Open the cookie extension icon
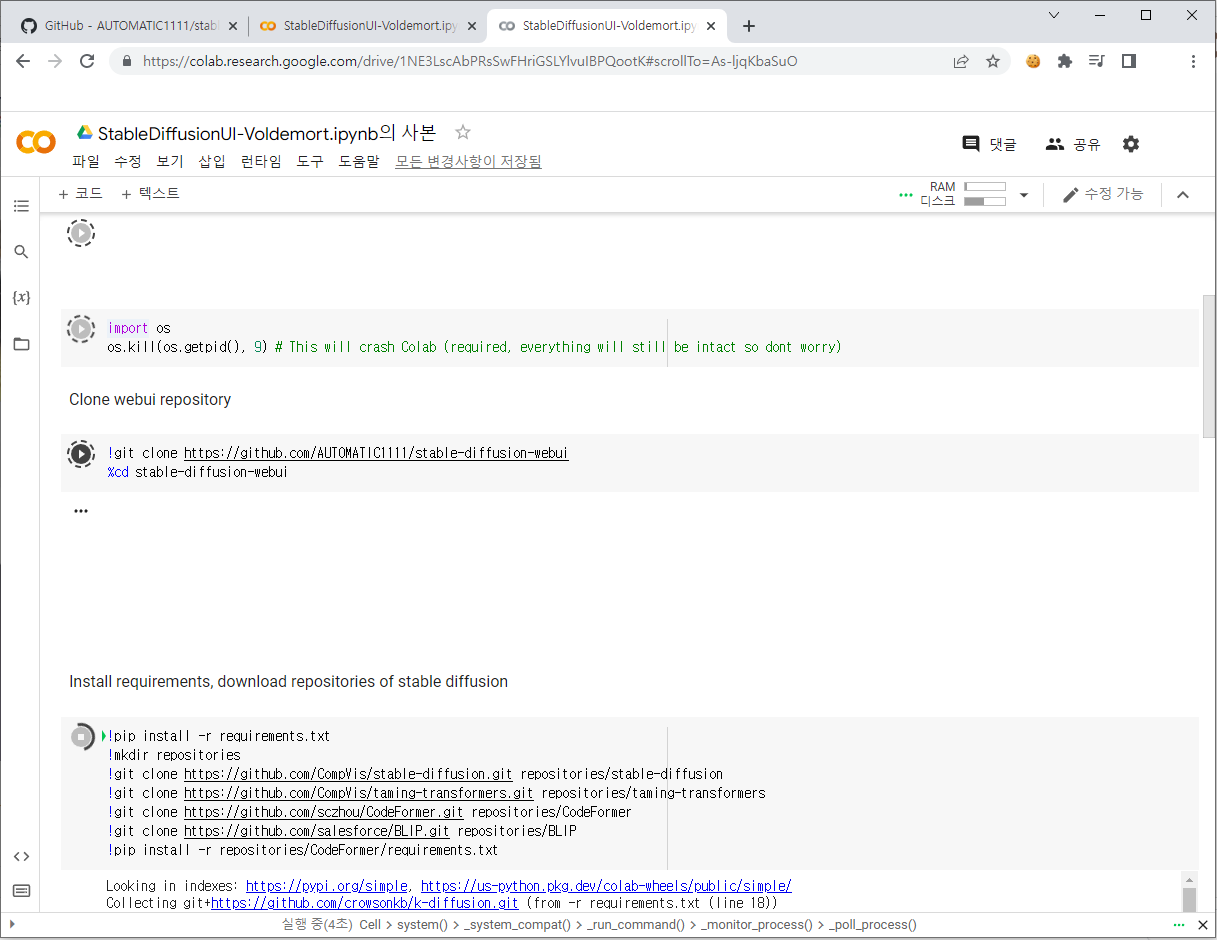Screen dimensions: 1217x940 click(1033, 61)
